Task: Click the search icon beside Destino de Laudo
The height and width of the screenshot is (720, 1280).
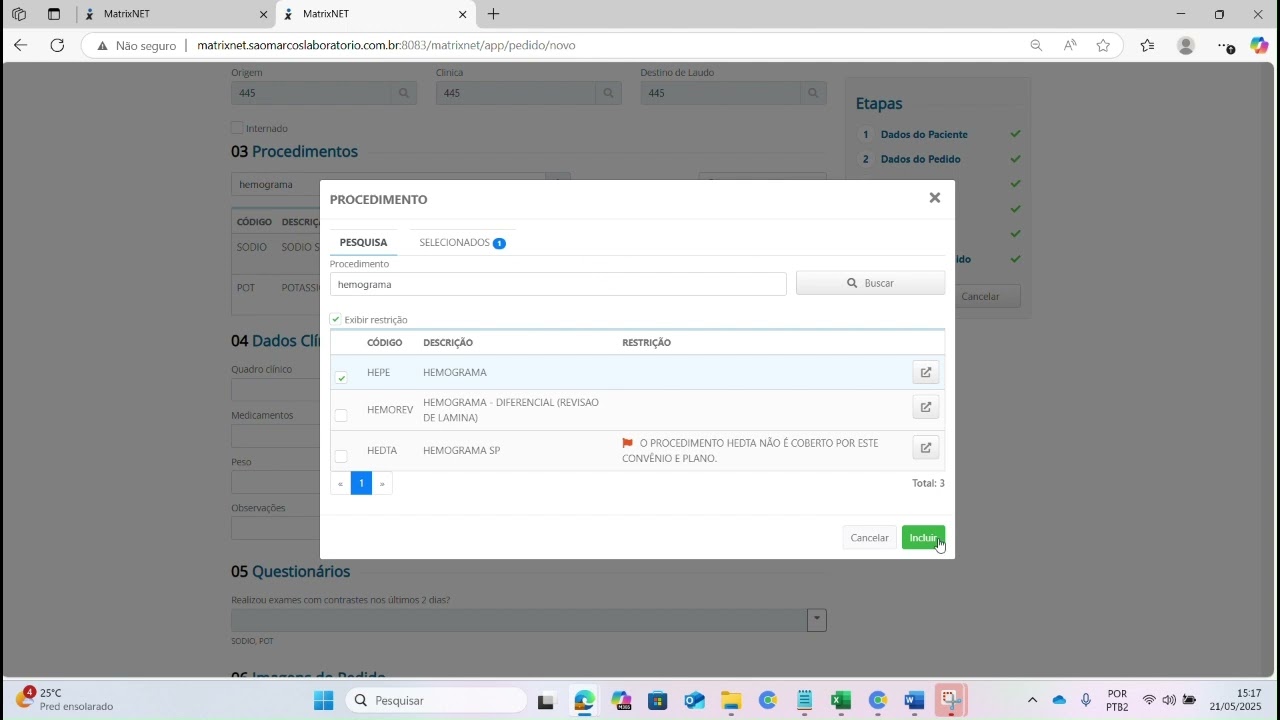Action: click(814, 93)
